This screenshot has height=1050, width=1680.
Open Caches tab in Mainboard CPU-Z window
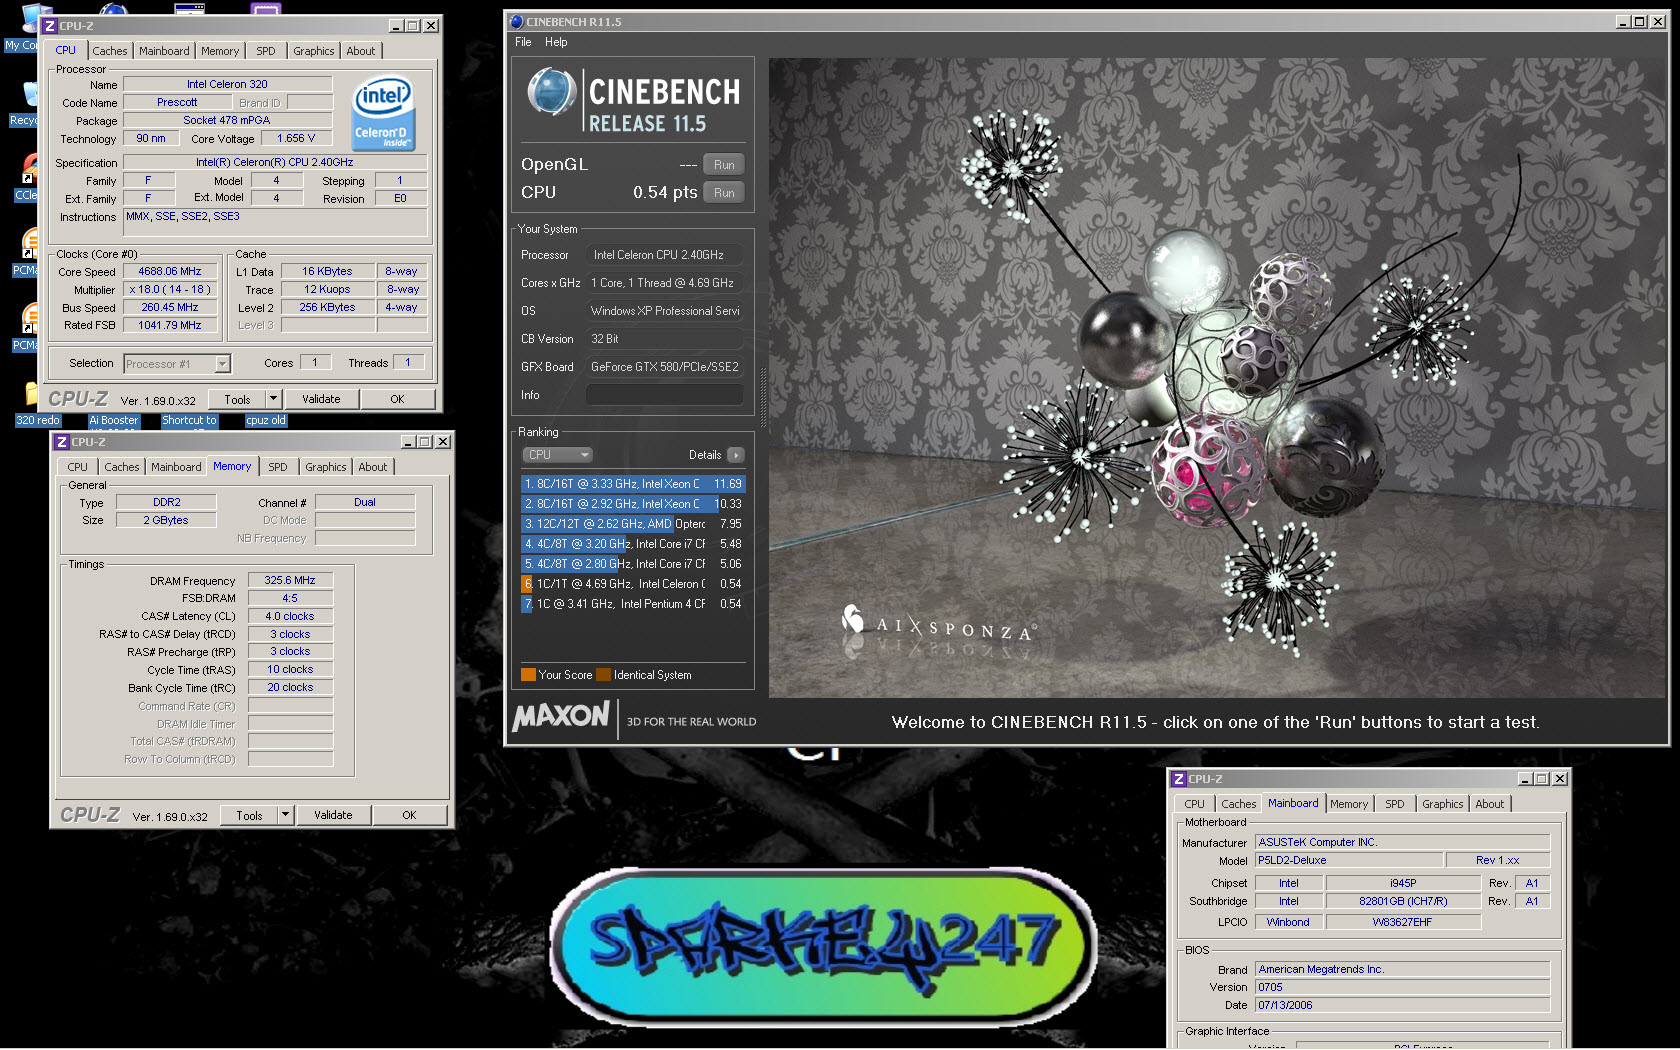coord(1239,804)
